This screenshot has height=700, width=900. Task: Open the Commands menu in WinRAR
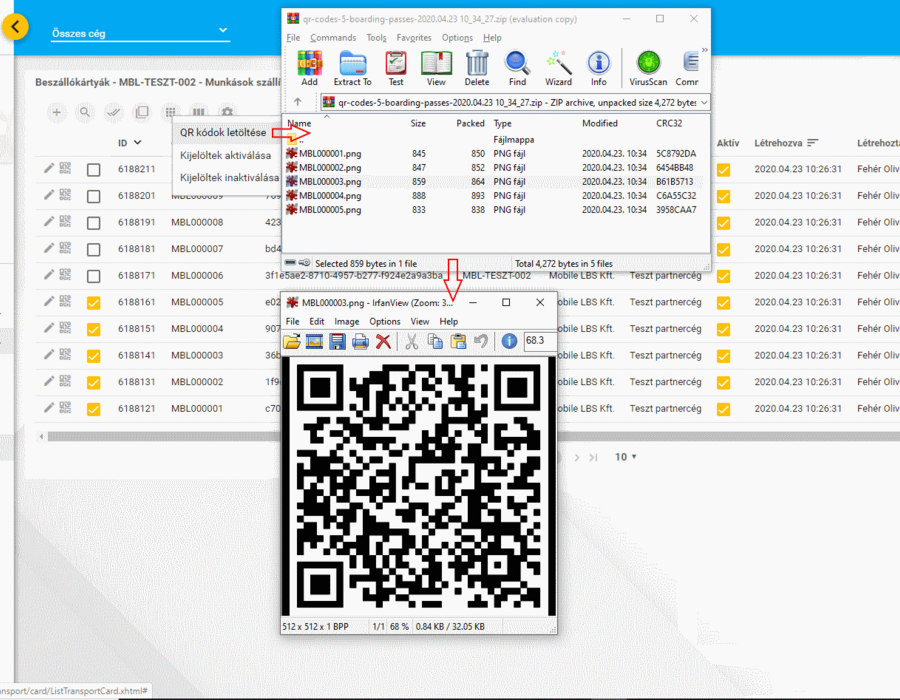[333, 38]
